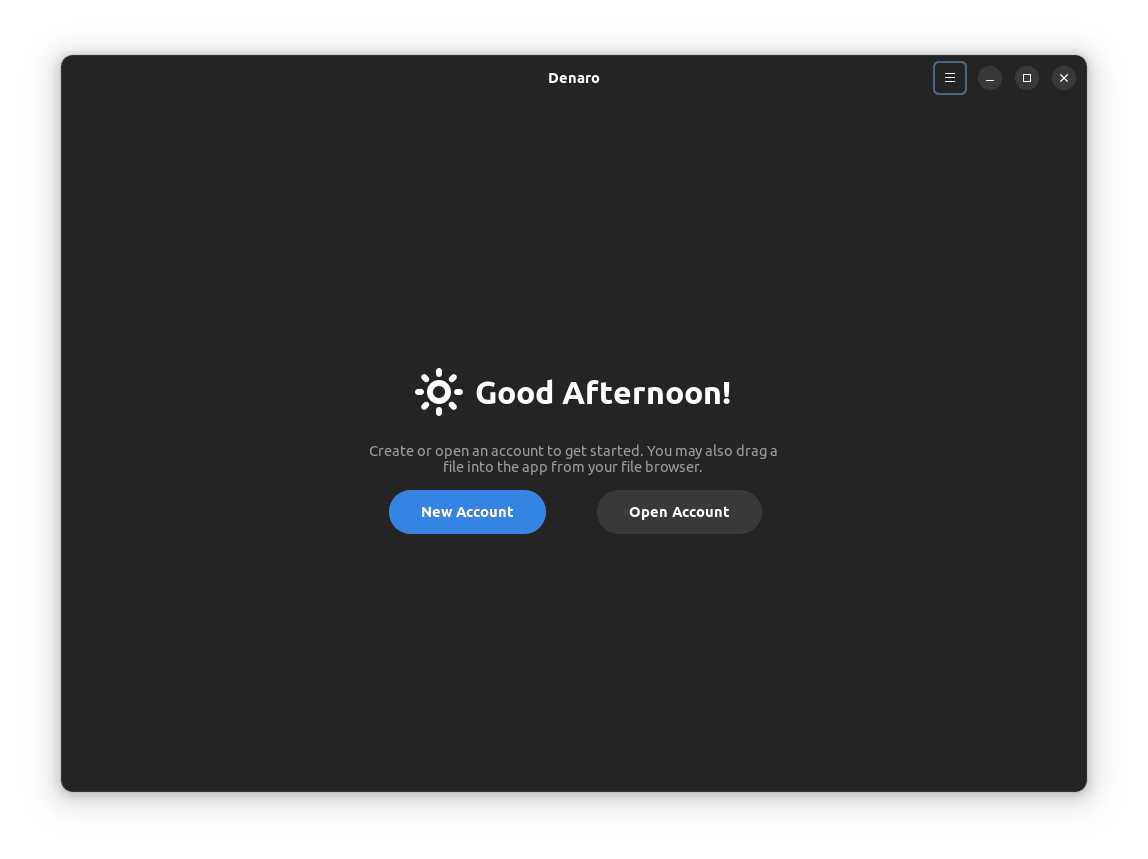Click the "Create or open an account" text line
Image resolution: width=1148 pixels, height=859 pixels.
[572, 451]
